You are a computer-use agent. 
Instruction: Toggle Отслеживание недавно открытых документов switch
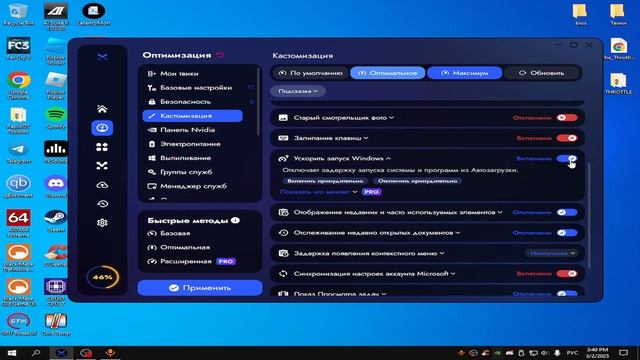[x=567, y=233]
